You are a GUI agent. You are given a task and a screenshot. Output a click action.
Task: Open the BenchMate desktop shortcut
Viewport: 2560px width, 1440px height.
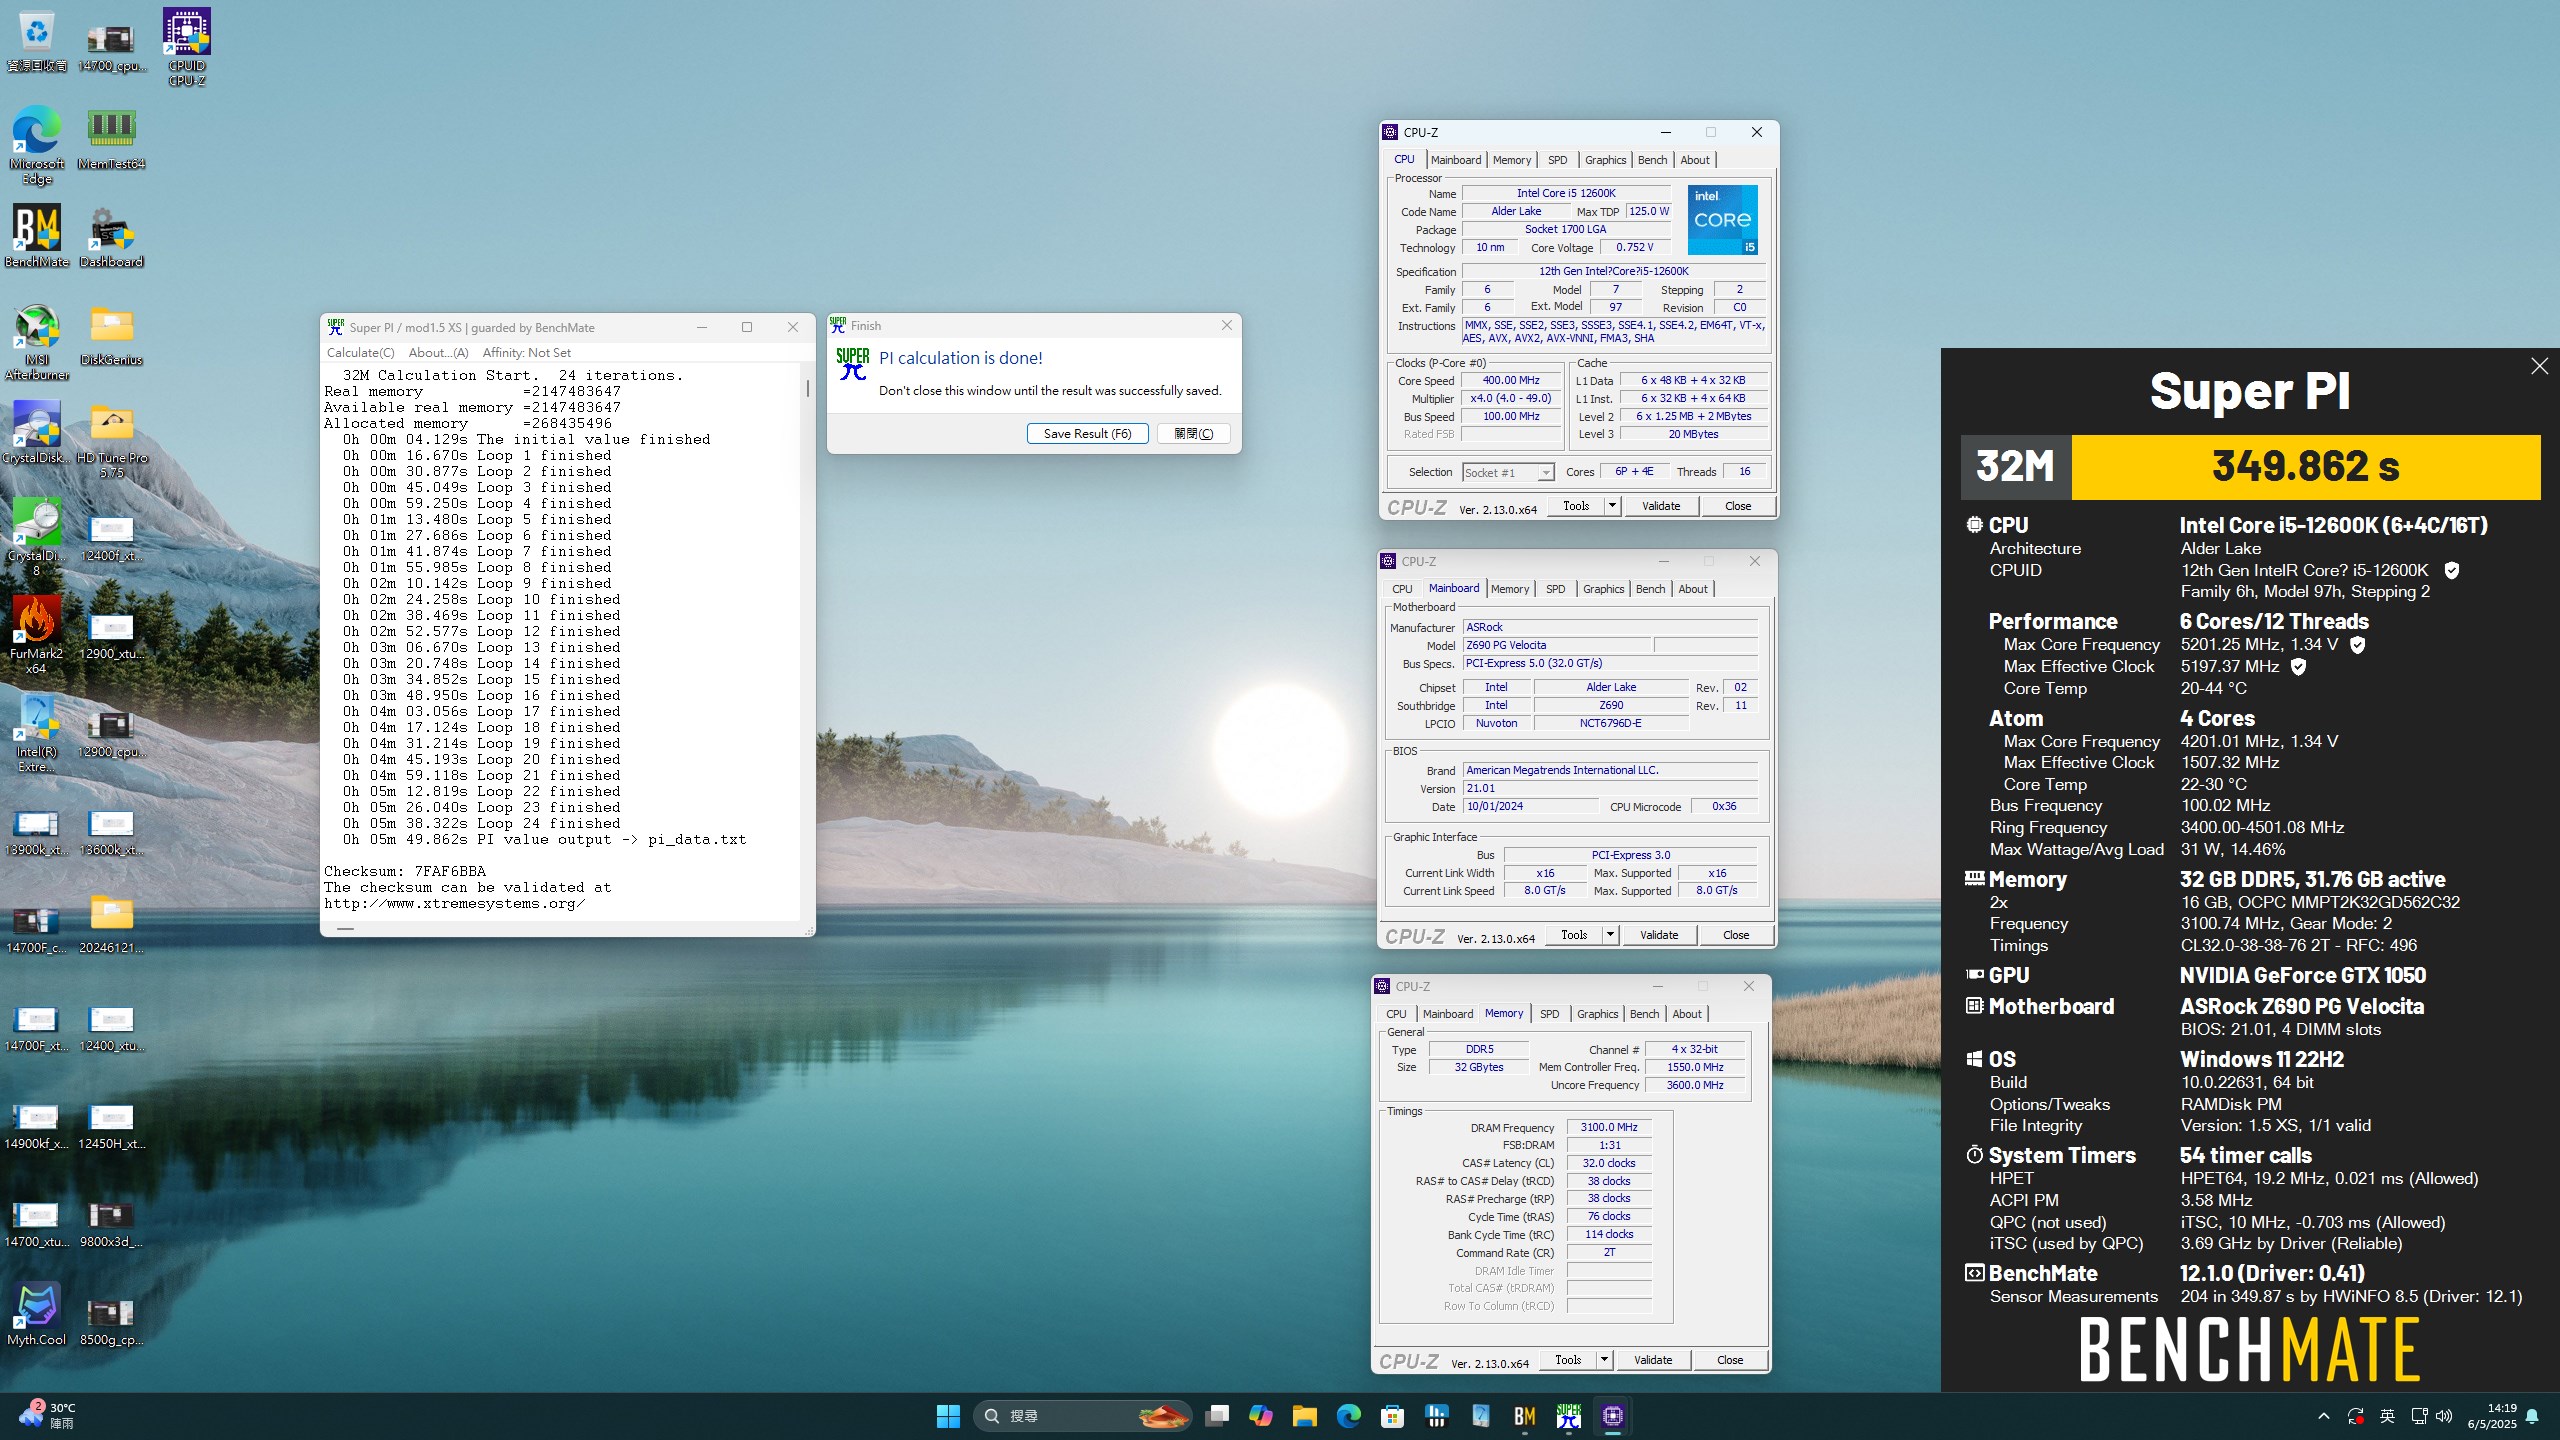pos(37,236)
